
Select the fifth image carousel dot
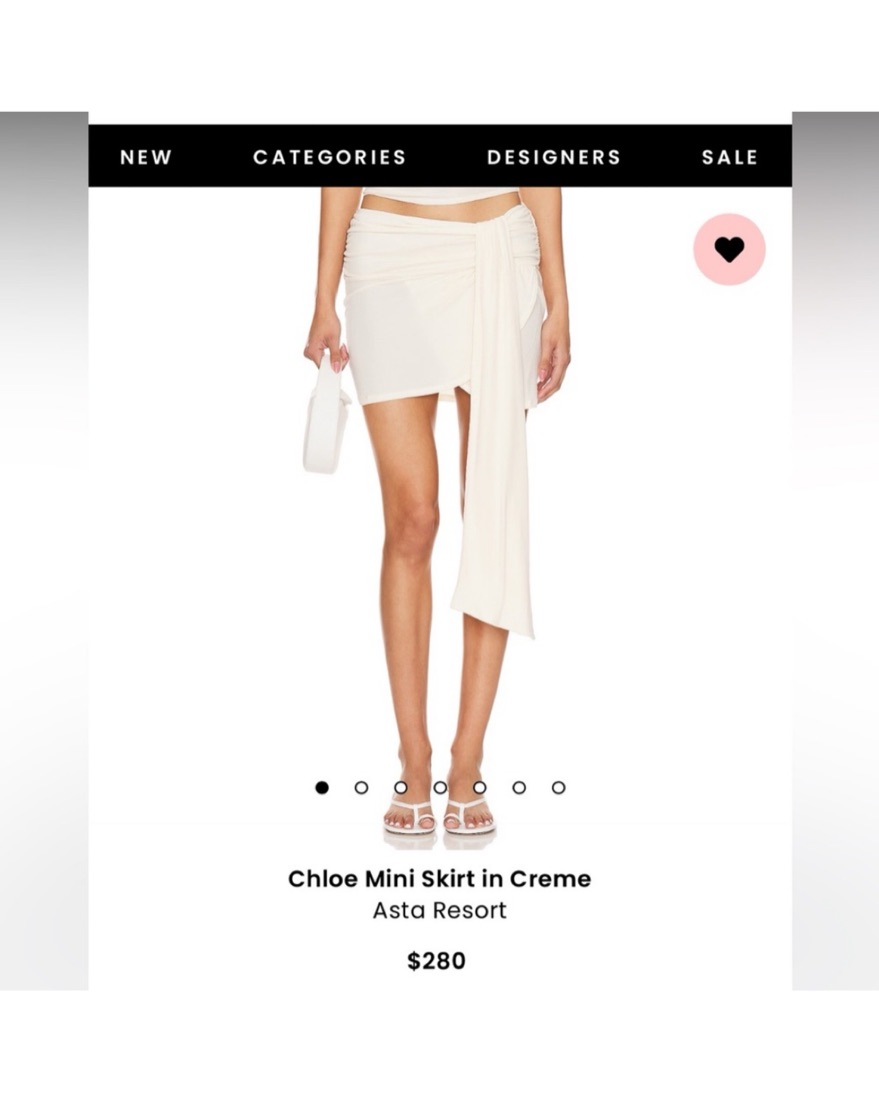(479, 788)
